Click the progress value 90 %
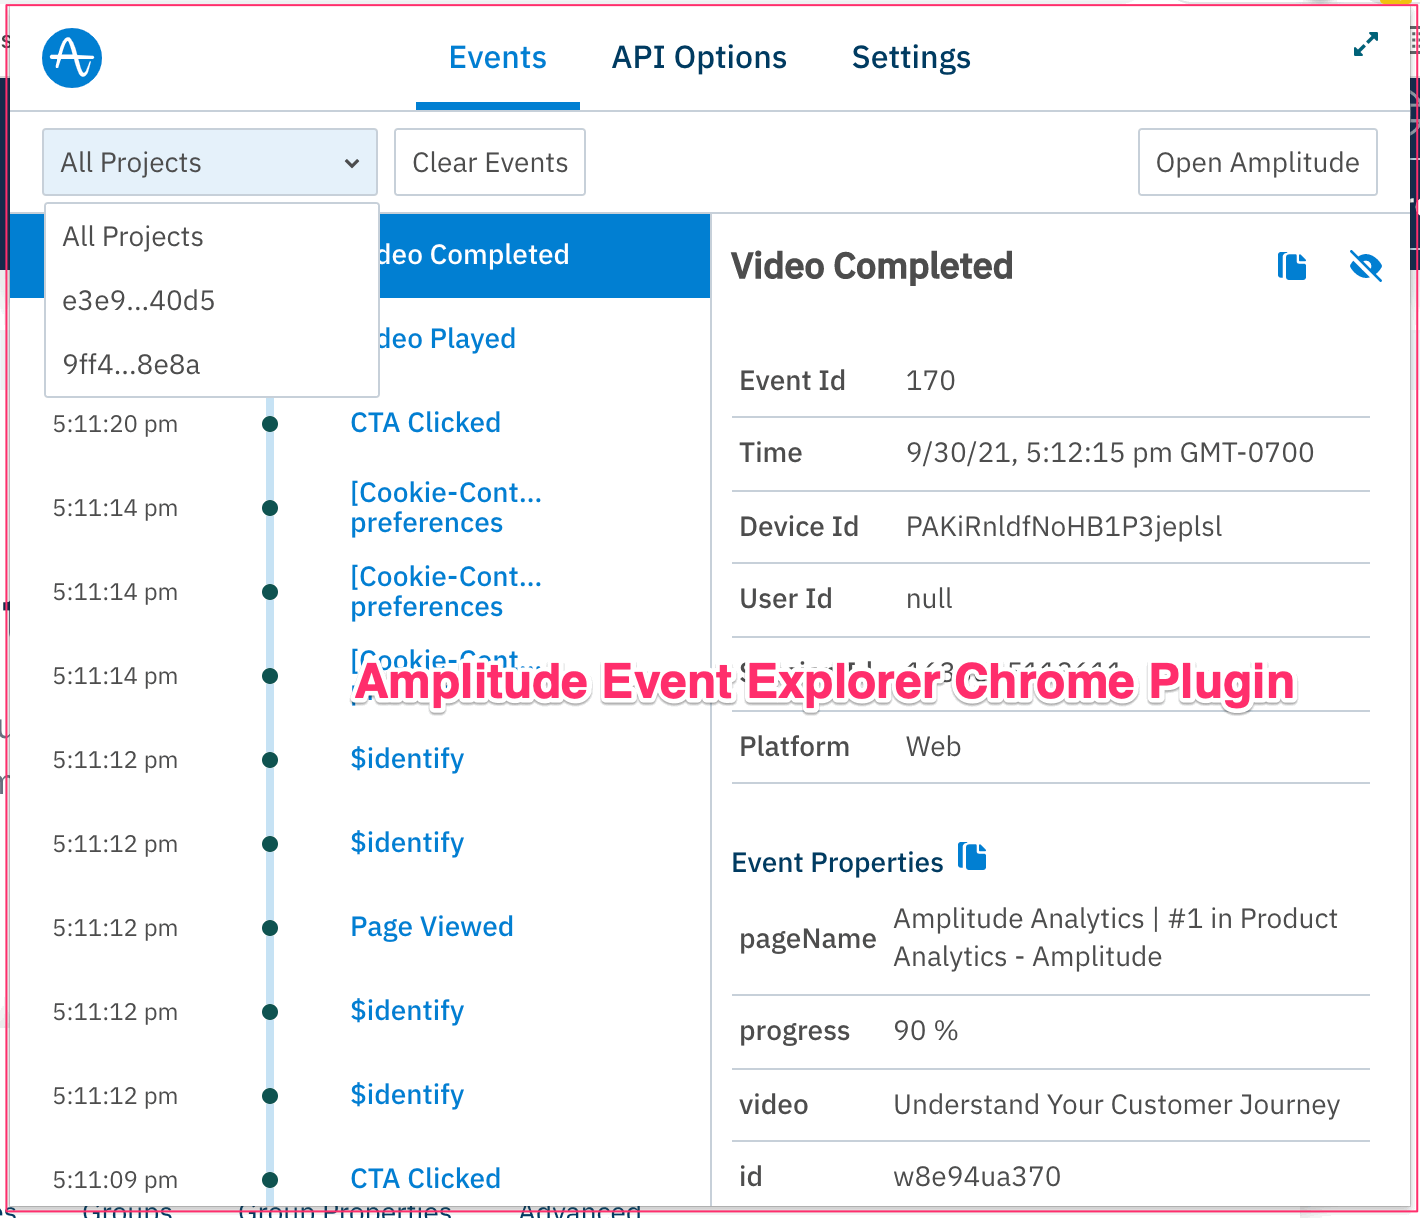1420x1218 pixels. 926,1031
